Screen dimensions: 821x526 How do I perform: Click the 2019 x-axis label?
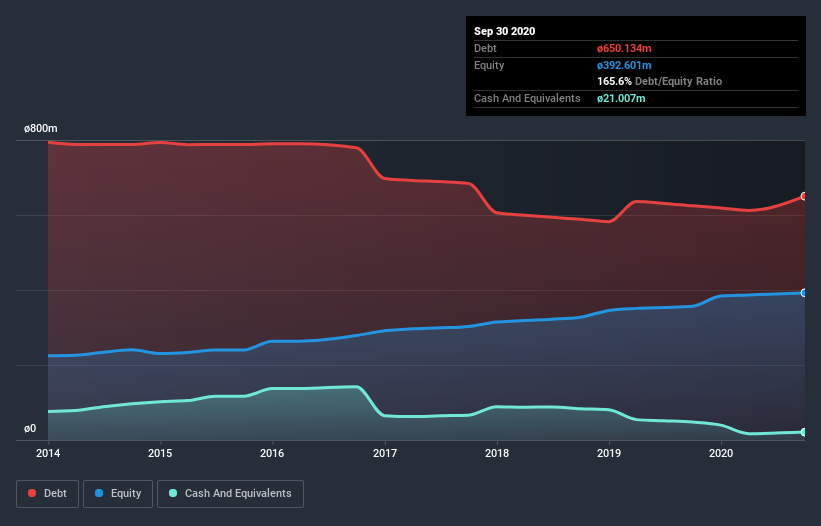pyautogui.click(x=609, y=453)
